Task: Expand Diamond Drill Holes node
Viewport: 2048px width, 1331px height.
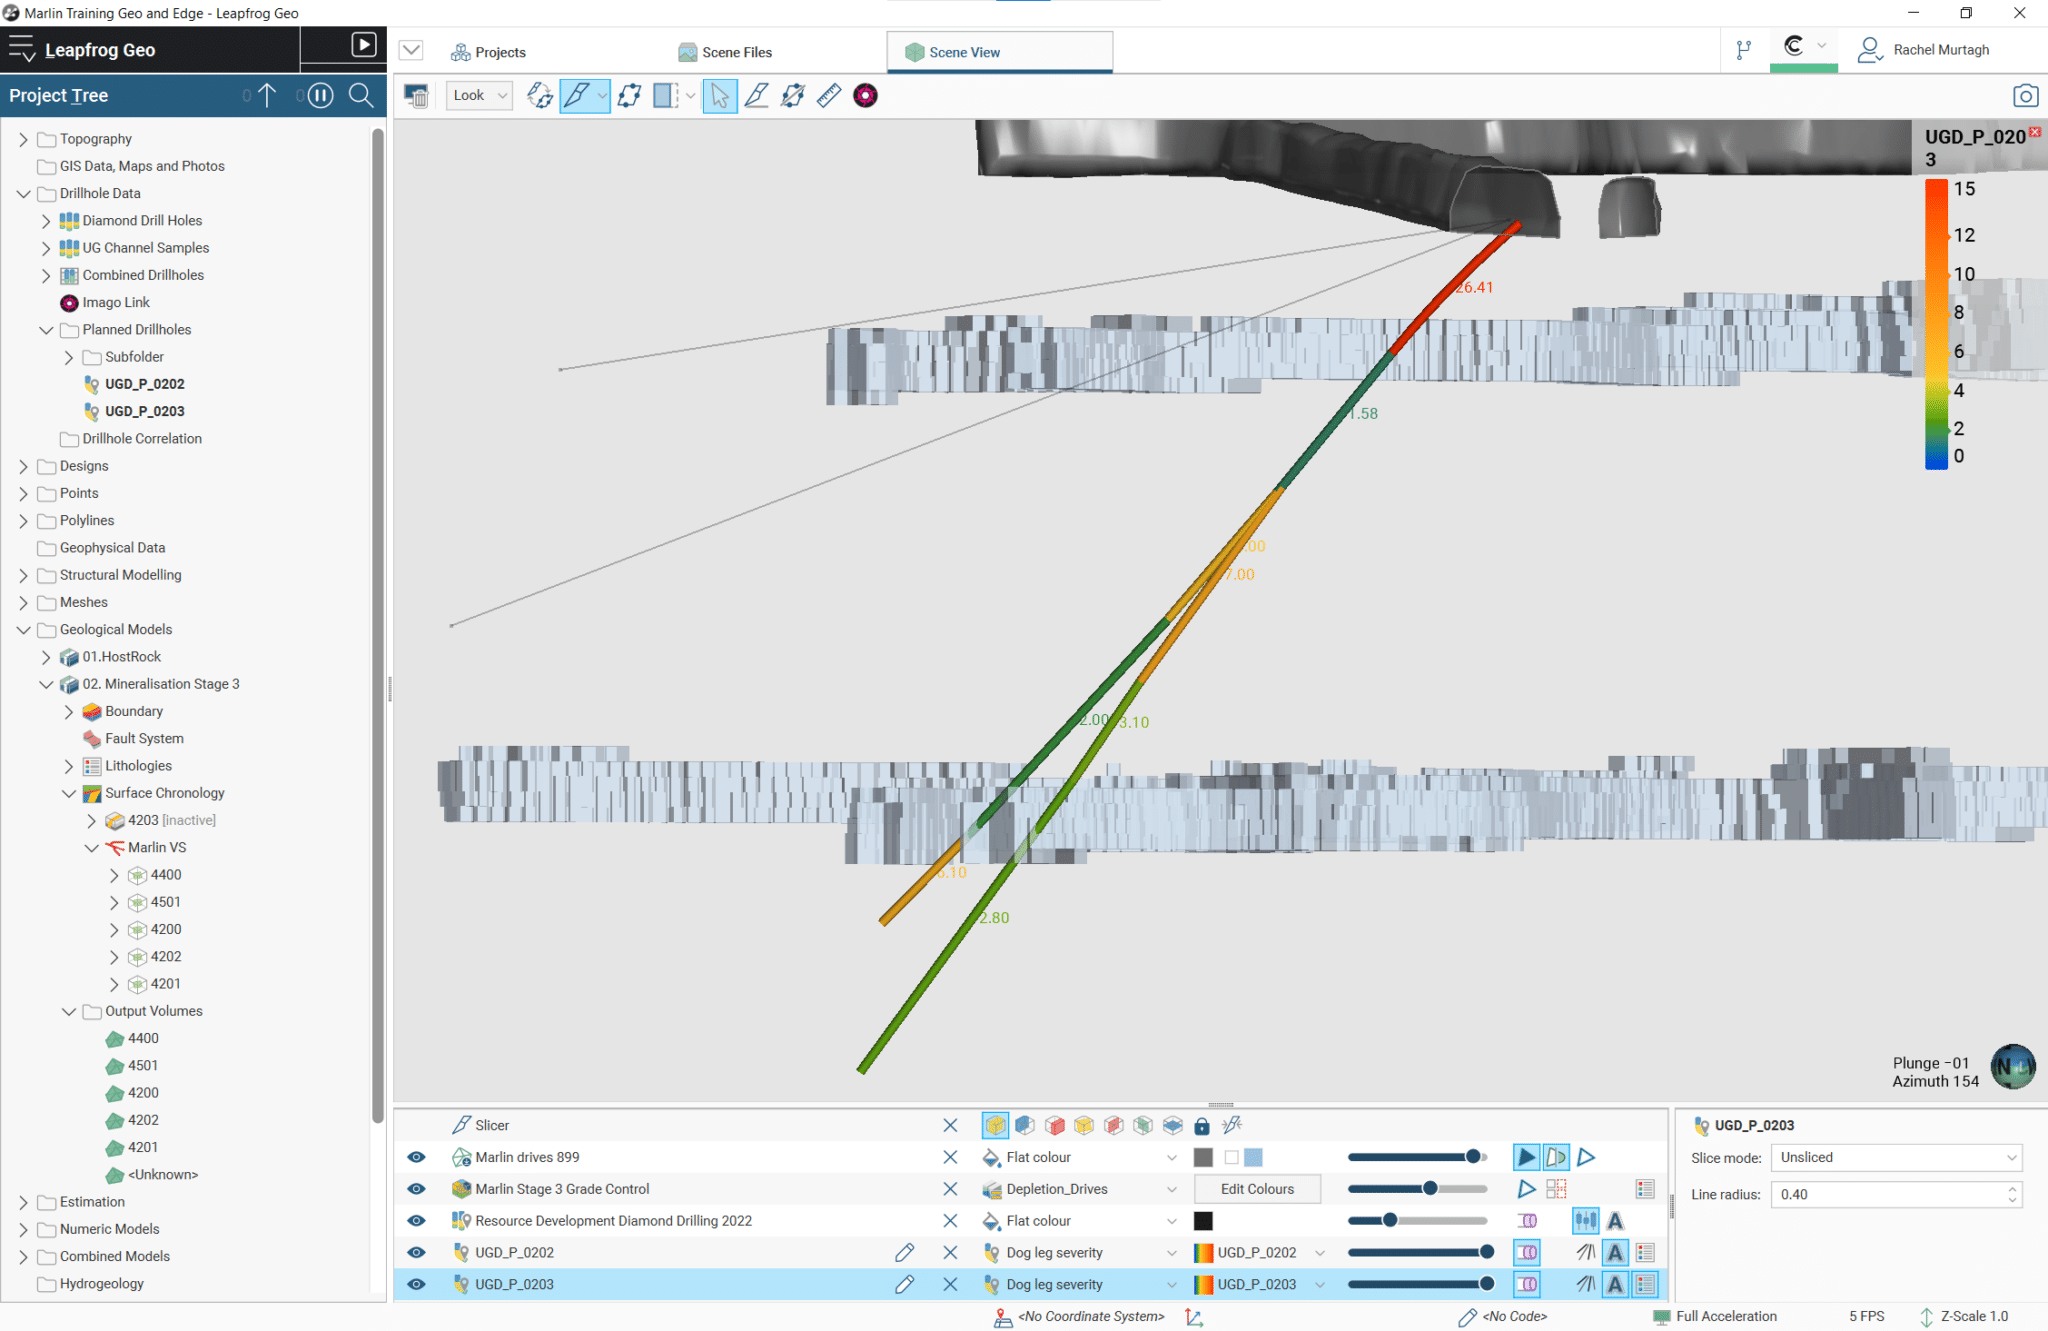Action: (46, 221)
